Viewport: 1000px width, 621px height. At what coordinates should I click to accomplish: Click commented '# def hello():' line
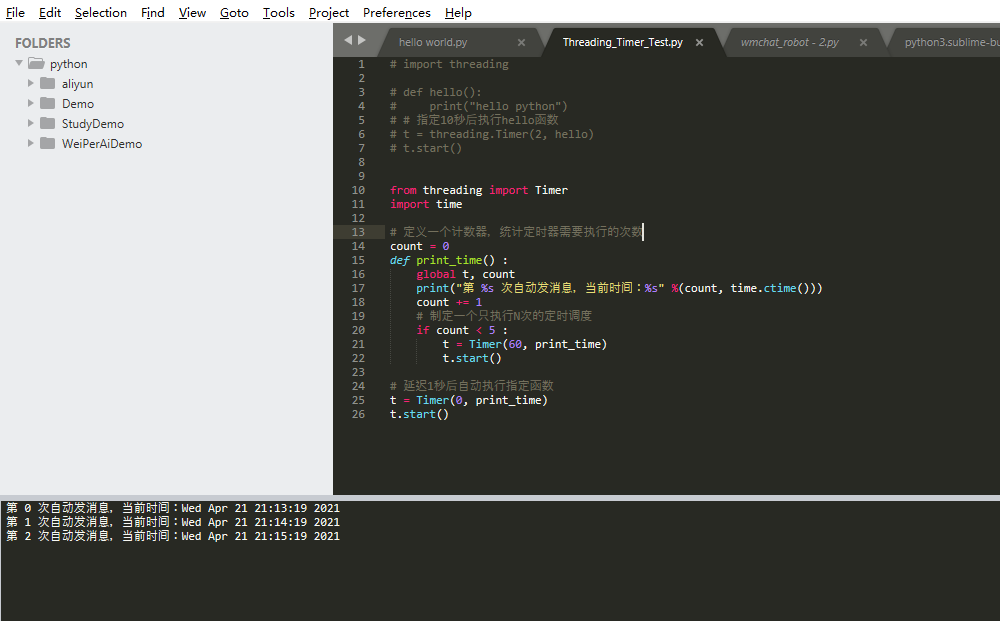436,92
